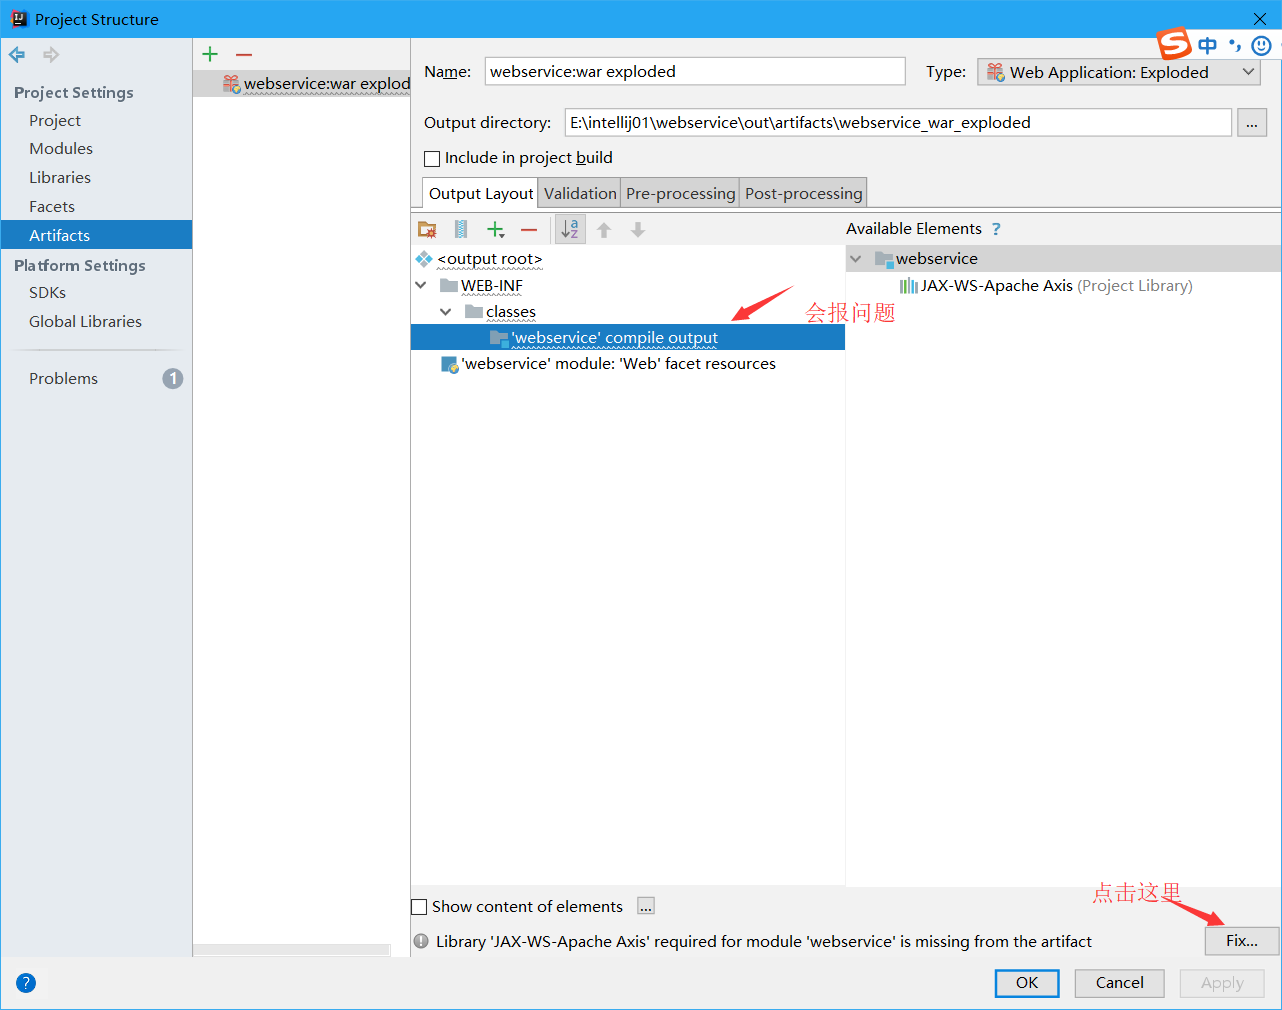Switch to the Pre-processing tab
This screenshot has height=1010, width=1282.
[681, 193]
